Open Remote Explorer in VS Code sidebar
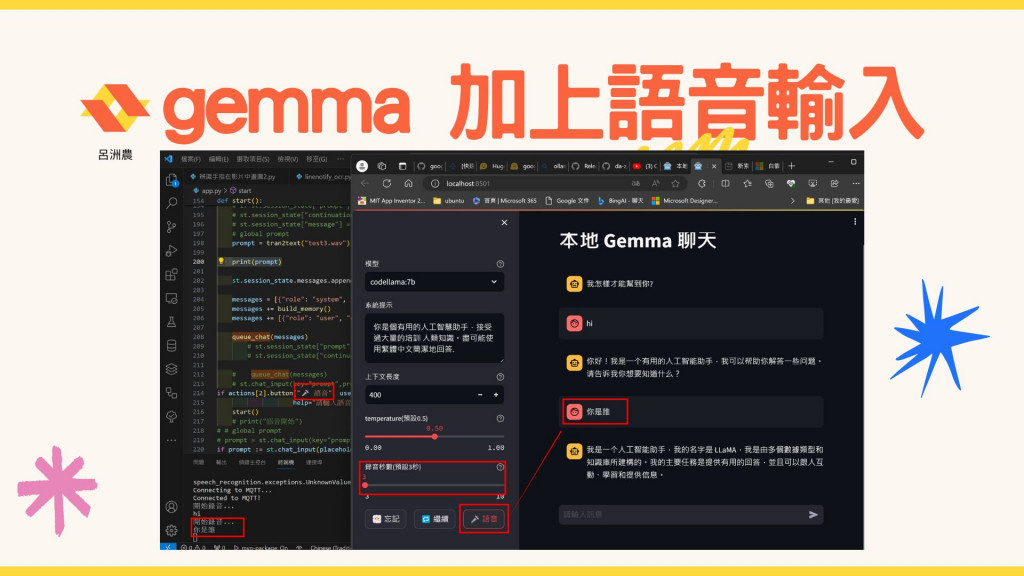This screenshot has height=576, width=1024. [172, 298]
